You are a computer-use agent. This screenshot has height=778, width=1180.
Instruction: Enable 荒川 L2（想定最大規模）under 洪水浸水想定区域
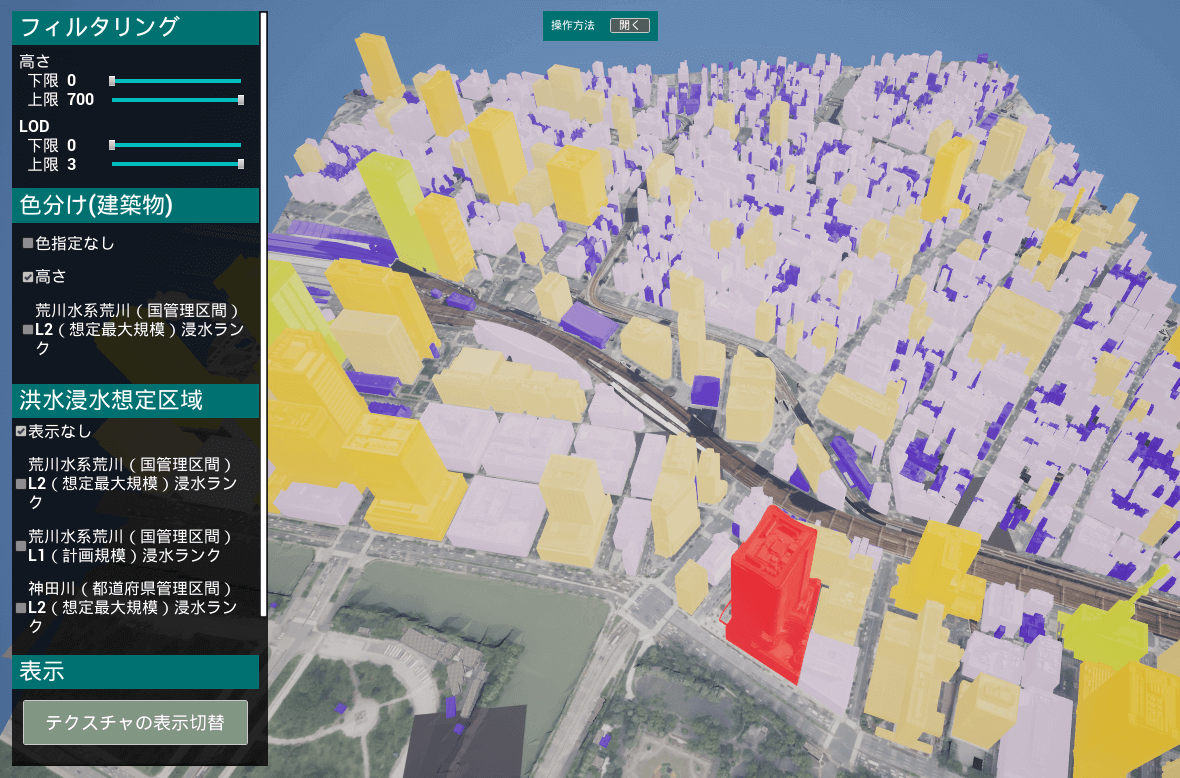pyautogui.click(x=21, y=483)
